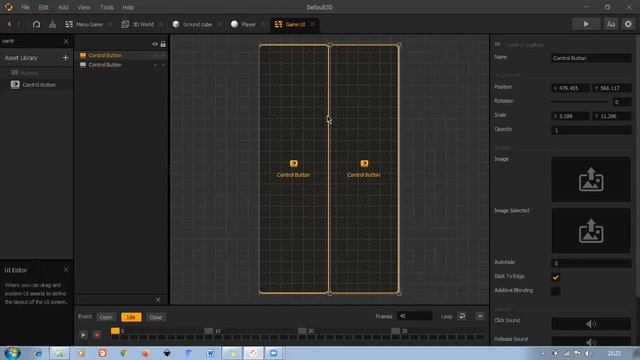Click timeline frame marker 20
Screen dimensions: 640x360
[x=302, y=331]
